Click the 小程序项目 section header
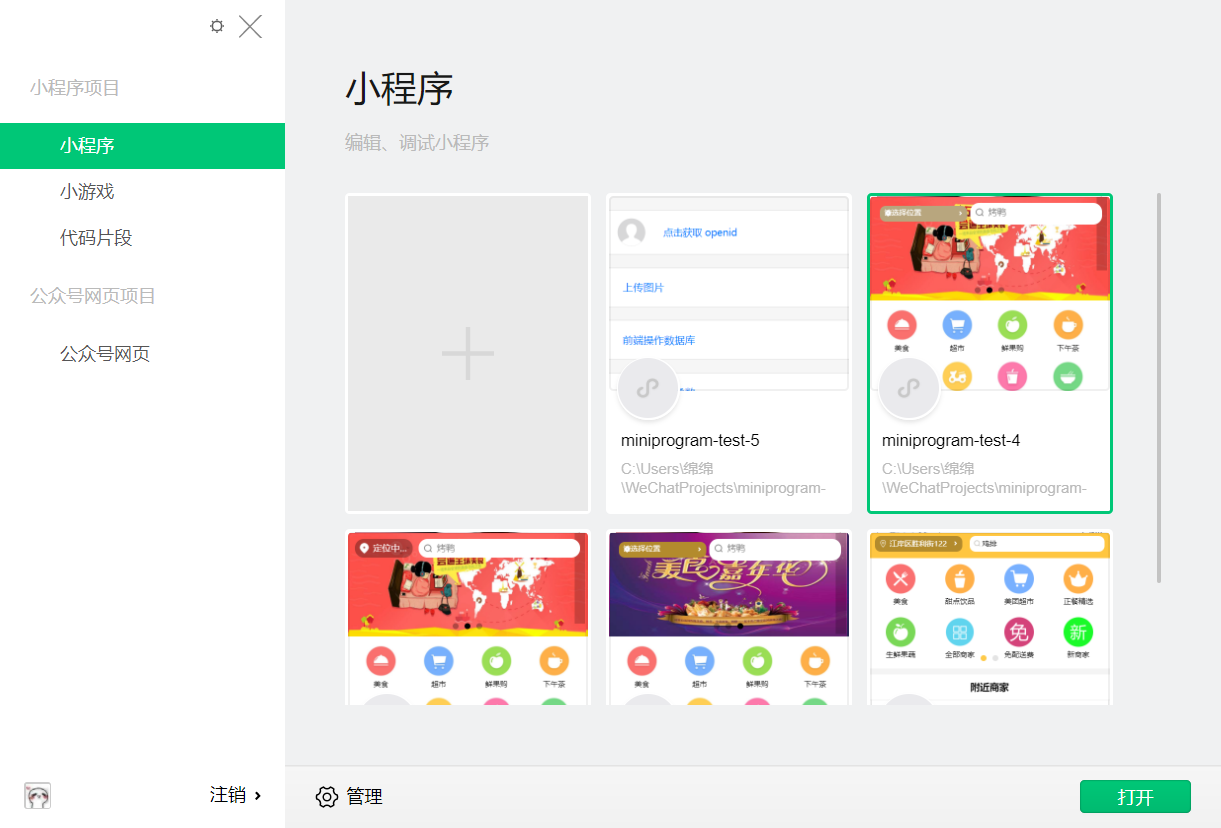The width and height of the screenshot is (1221, 828). point(75,88)
